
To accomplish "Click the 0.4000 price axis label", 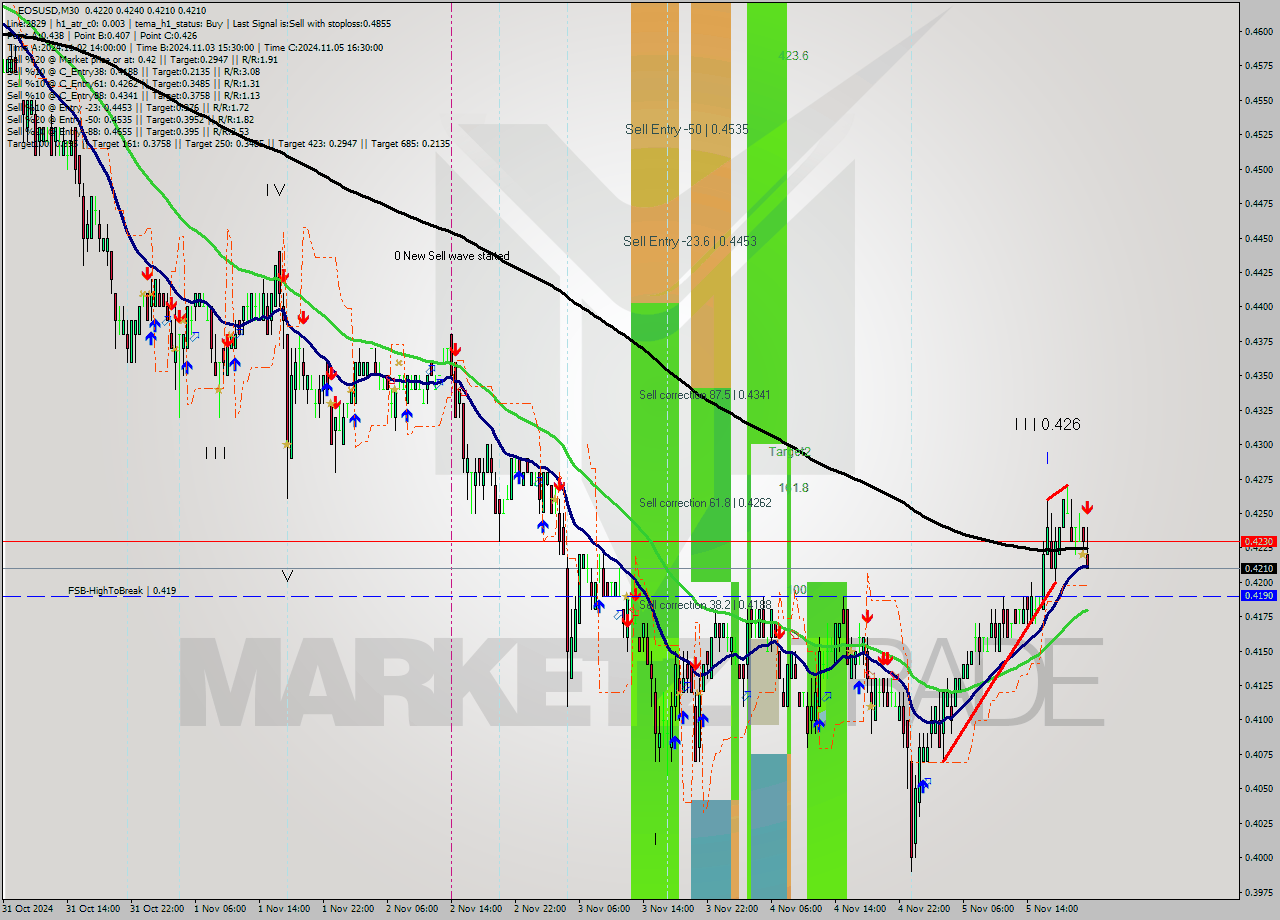I will click(x=1259, y=857).
